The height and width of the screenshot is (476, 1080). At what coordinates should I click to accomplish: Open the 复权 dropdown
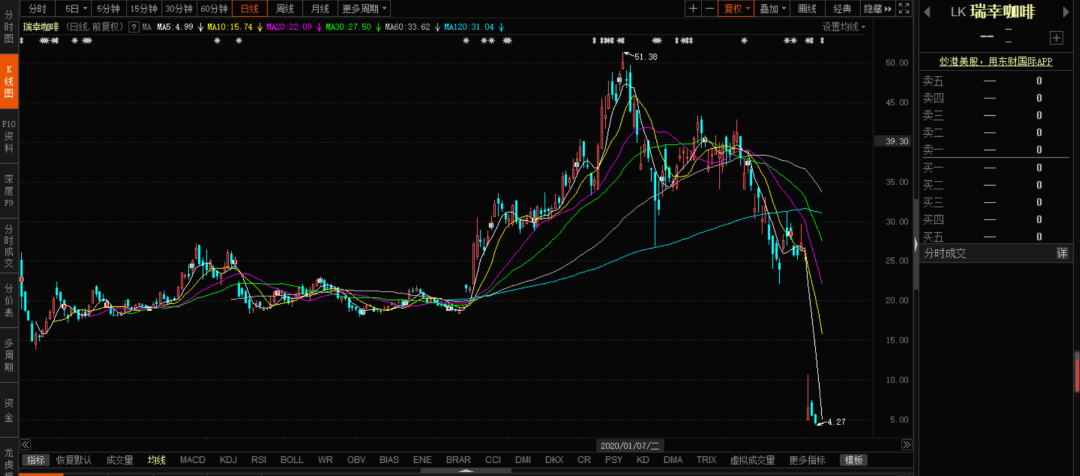tap(737, 8)
